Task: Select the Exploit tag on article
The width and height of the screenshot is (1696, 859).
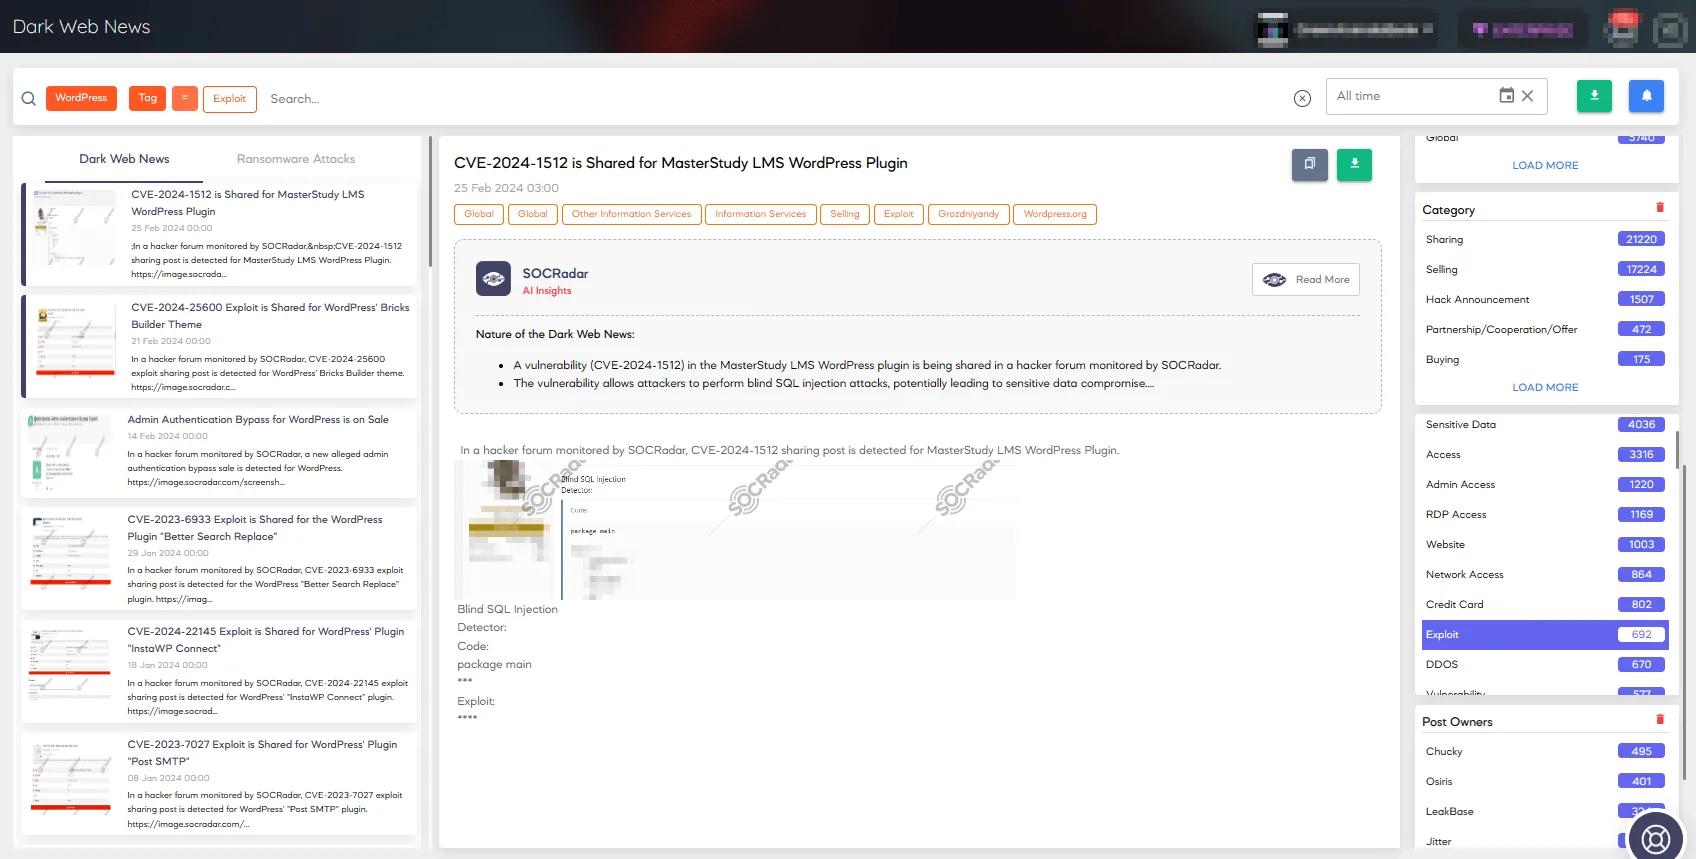Action: pos(899,214)
